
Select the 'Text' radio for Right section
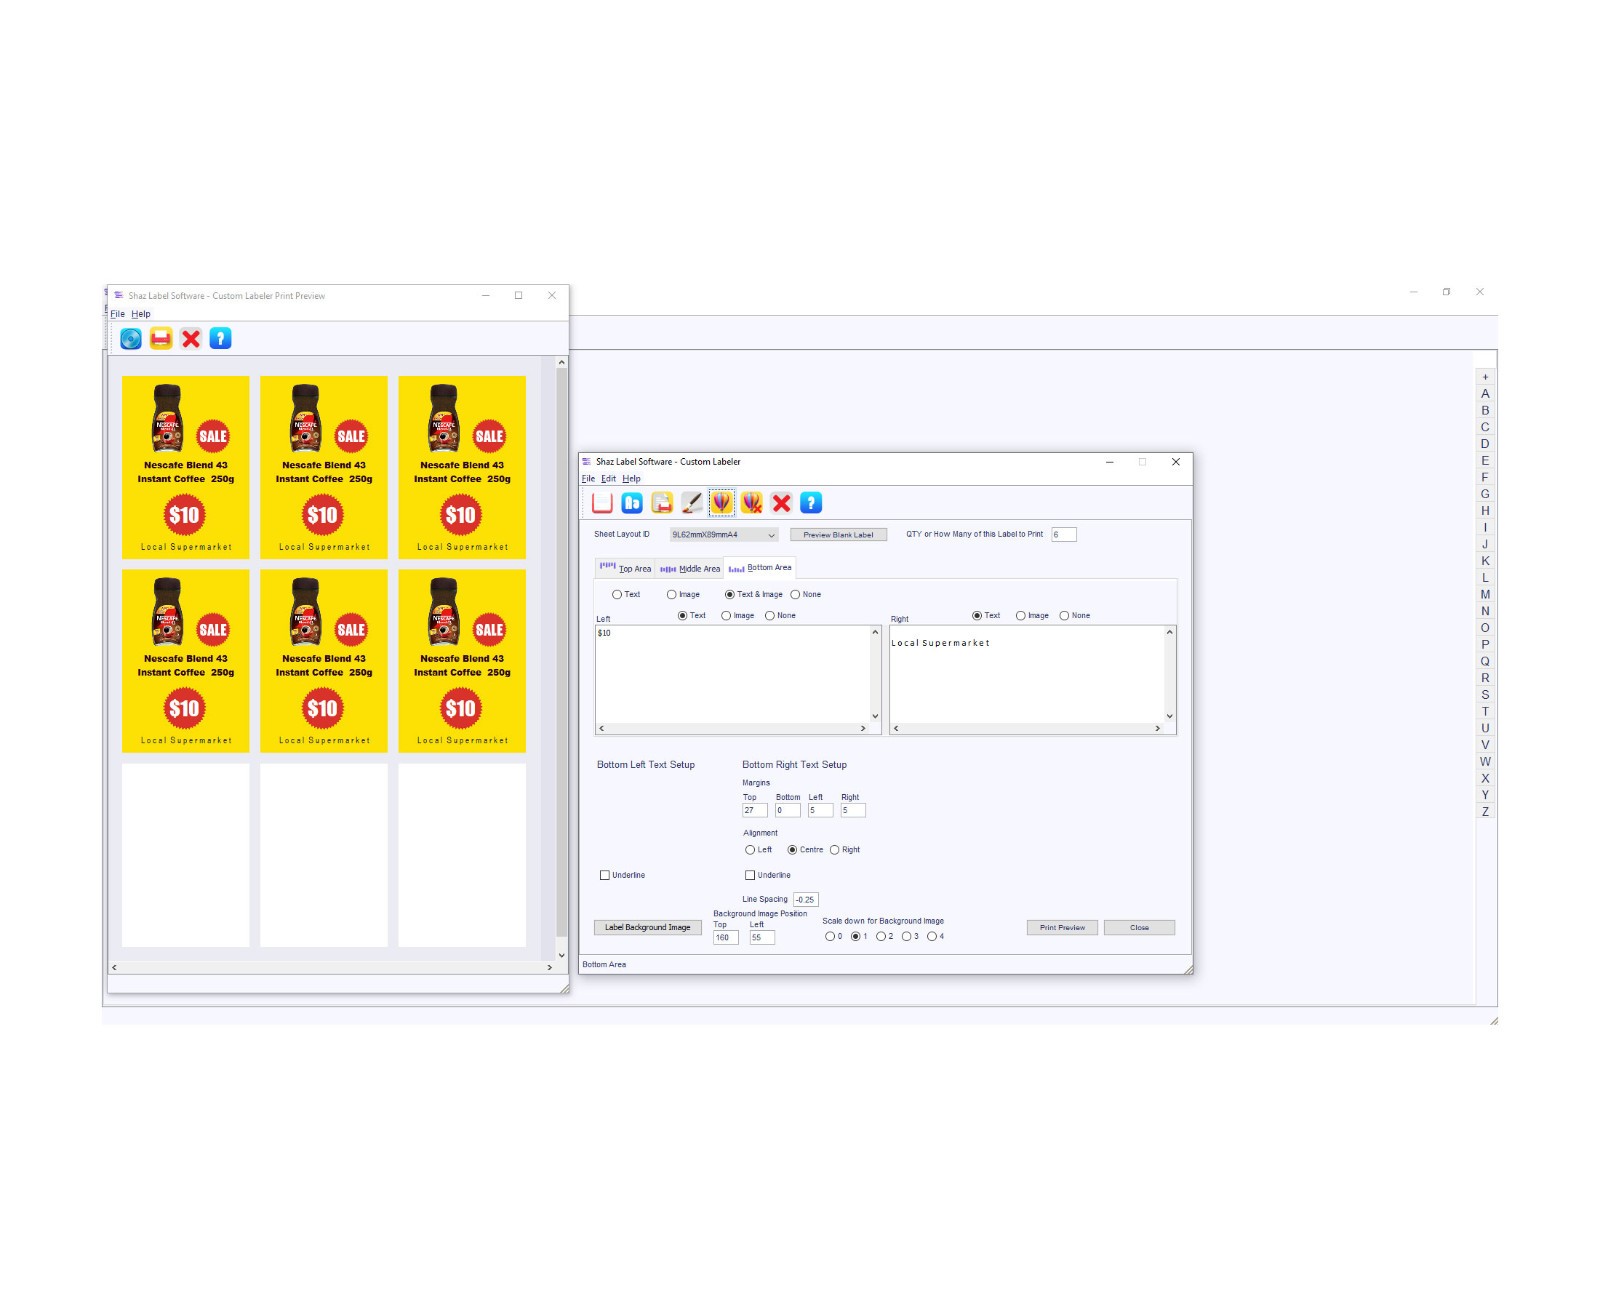(x=977, y=616)
